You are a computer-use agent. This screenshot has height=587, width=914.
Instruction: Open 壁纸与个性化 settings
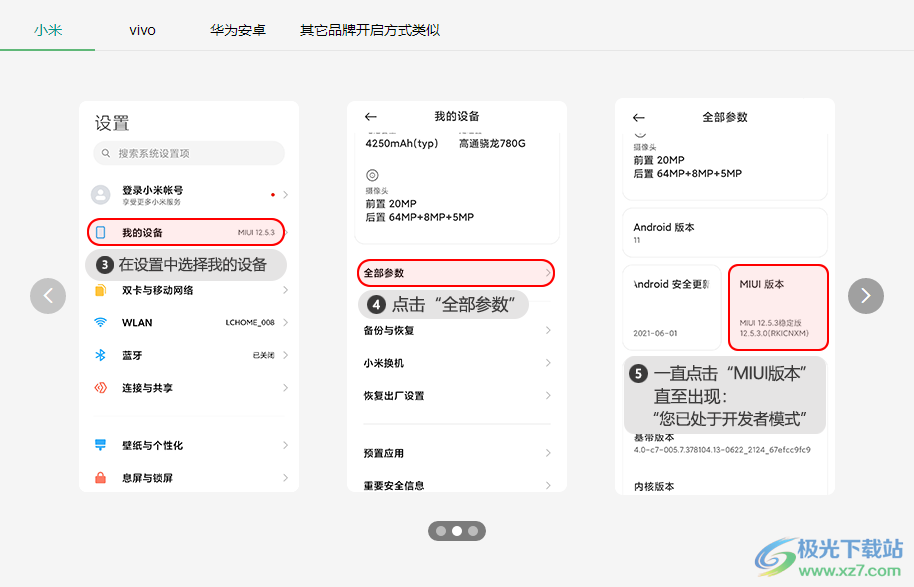[189, 445]
